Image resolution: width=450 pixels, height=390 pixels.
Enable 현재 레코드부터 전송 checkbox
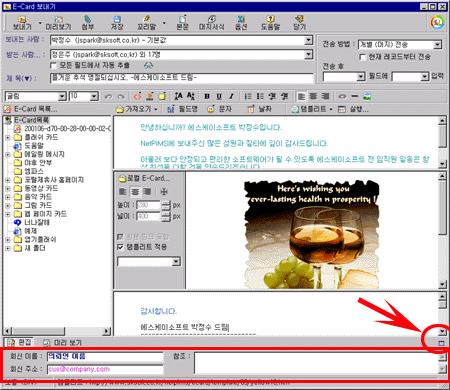362,57
